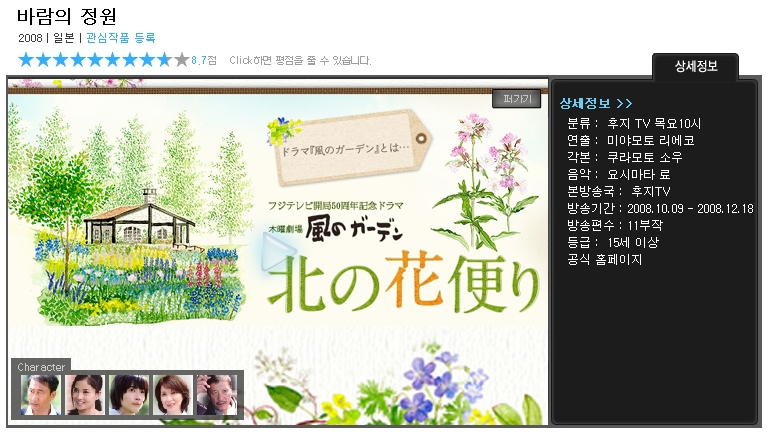The image size is (767, 434).
Task: Click the 퍼가기 share button
Action: [515, 99]
